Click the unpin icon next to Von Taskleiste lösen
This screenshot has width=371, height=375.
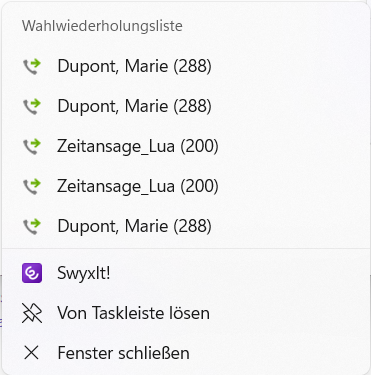[32, 313]
